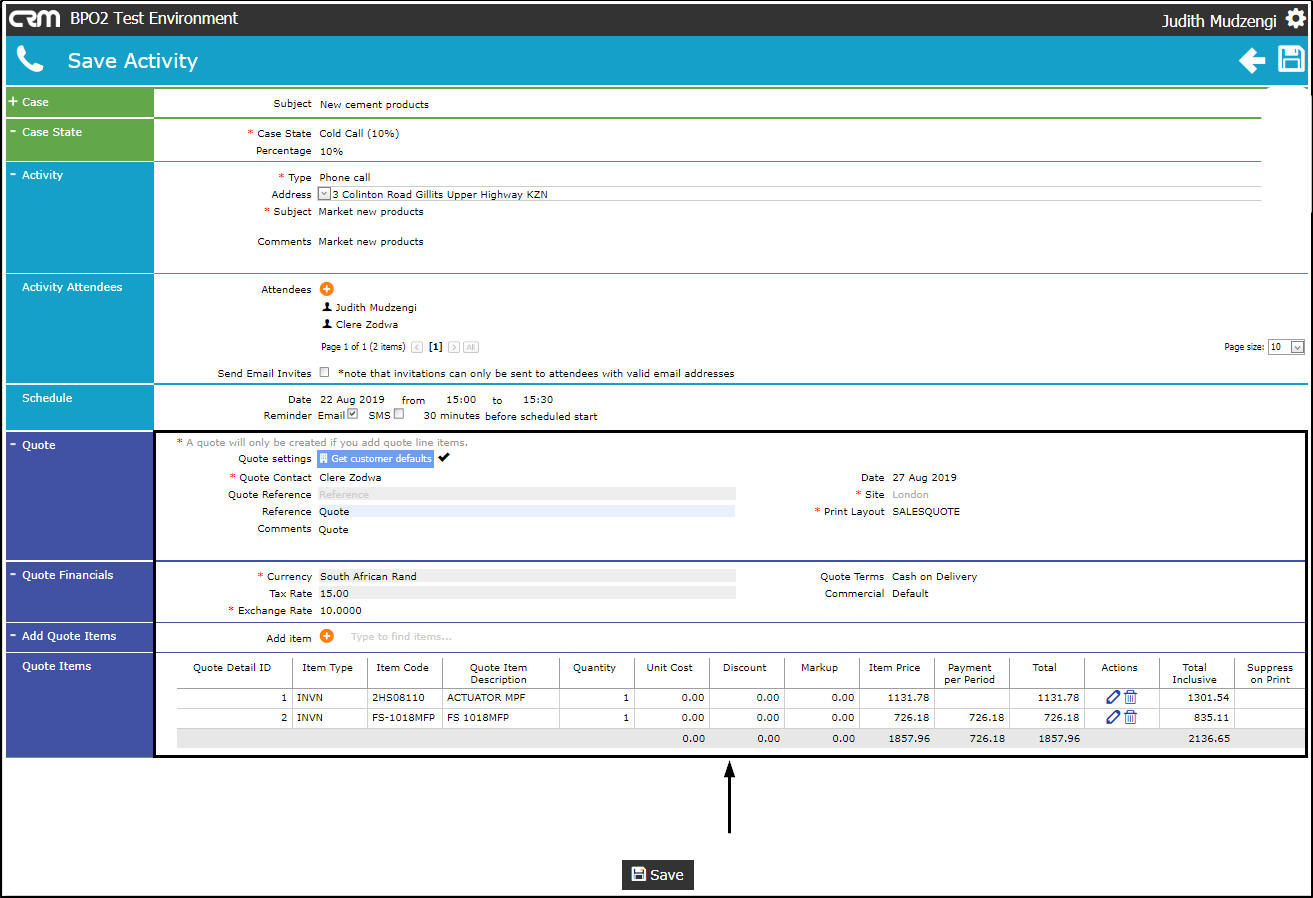Toggle the Send Email Invites checkbox
The width and height of the screenshot is (1313, 898).
point(324,373)
